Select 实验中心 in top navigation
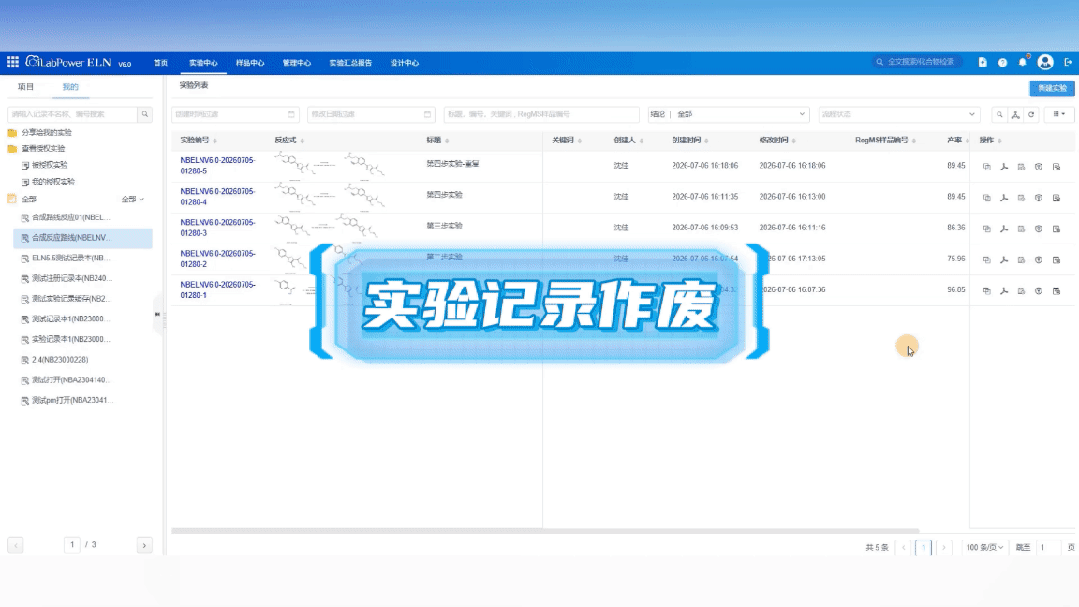The height and width of the screenshot is (607, 1079). (203, 63)
